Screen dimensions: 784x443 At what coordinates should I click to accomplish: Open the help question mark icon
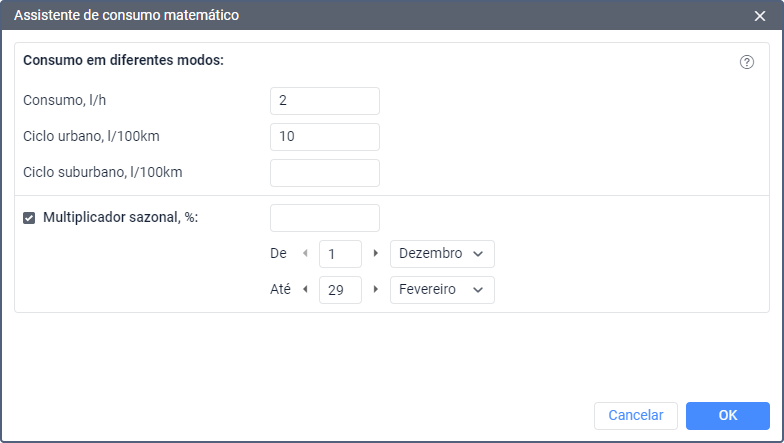point(746,62)
